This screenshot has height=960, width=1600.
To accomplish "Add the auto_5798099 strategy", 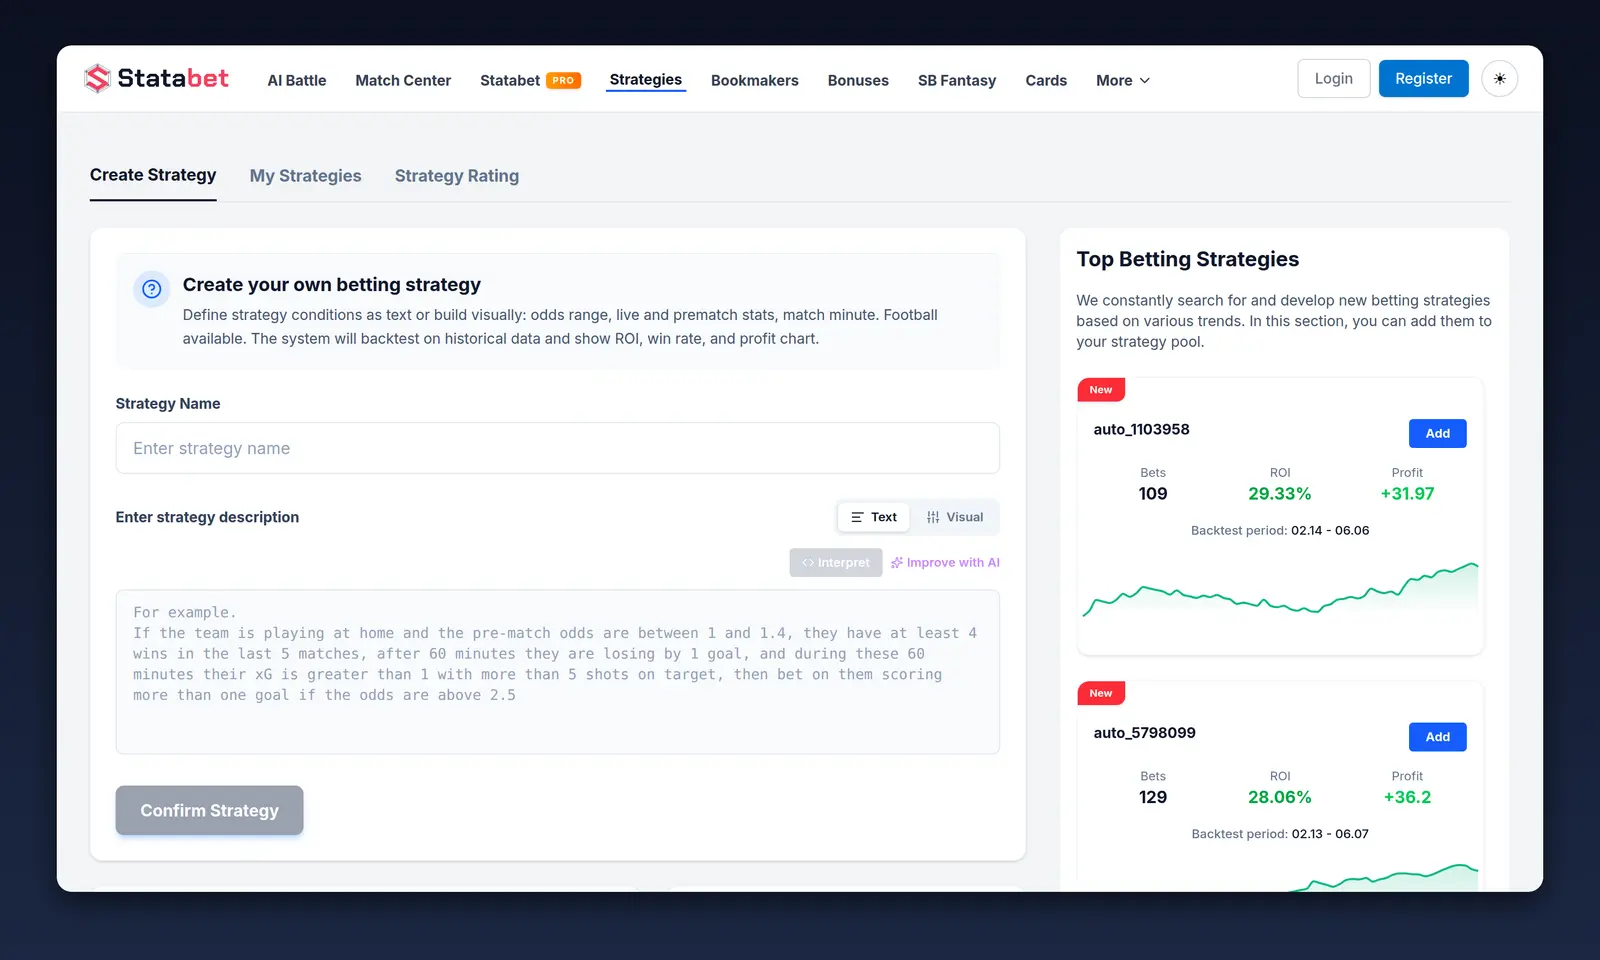I will [x=1438, y=737].
